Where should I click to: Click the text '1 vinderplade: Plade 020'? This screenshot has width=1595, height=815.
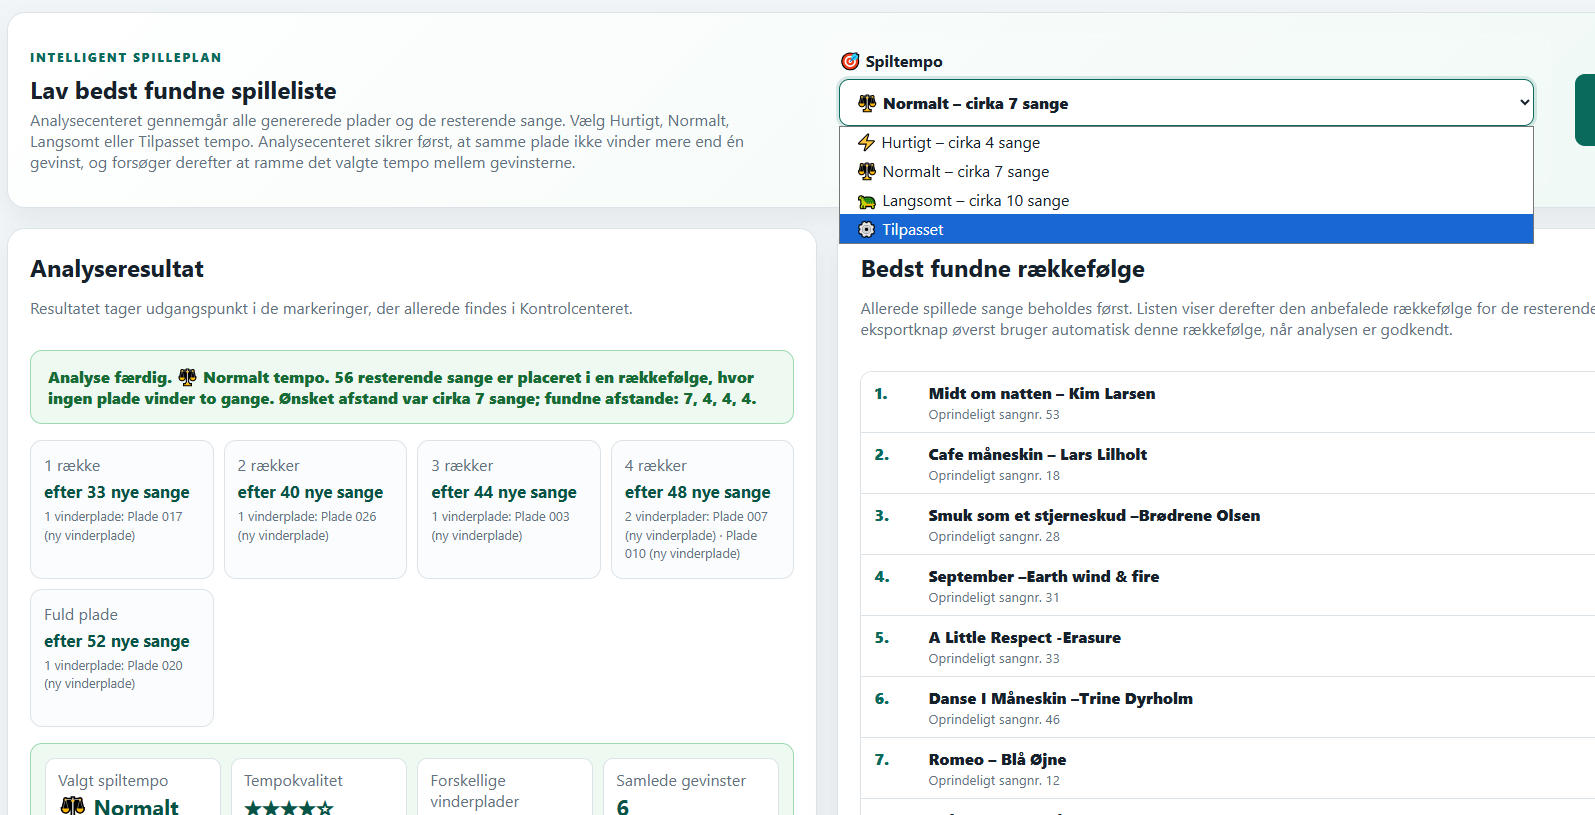[x=113, y=666]
